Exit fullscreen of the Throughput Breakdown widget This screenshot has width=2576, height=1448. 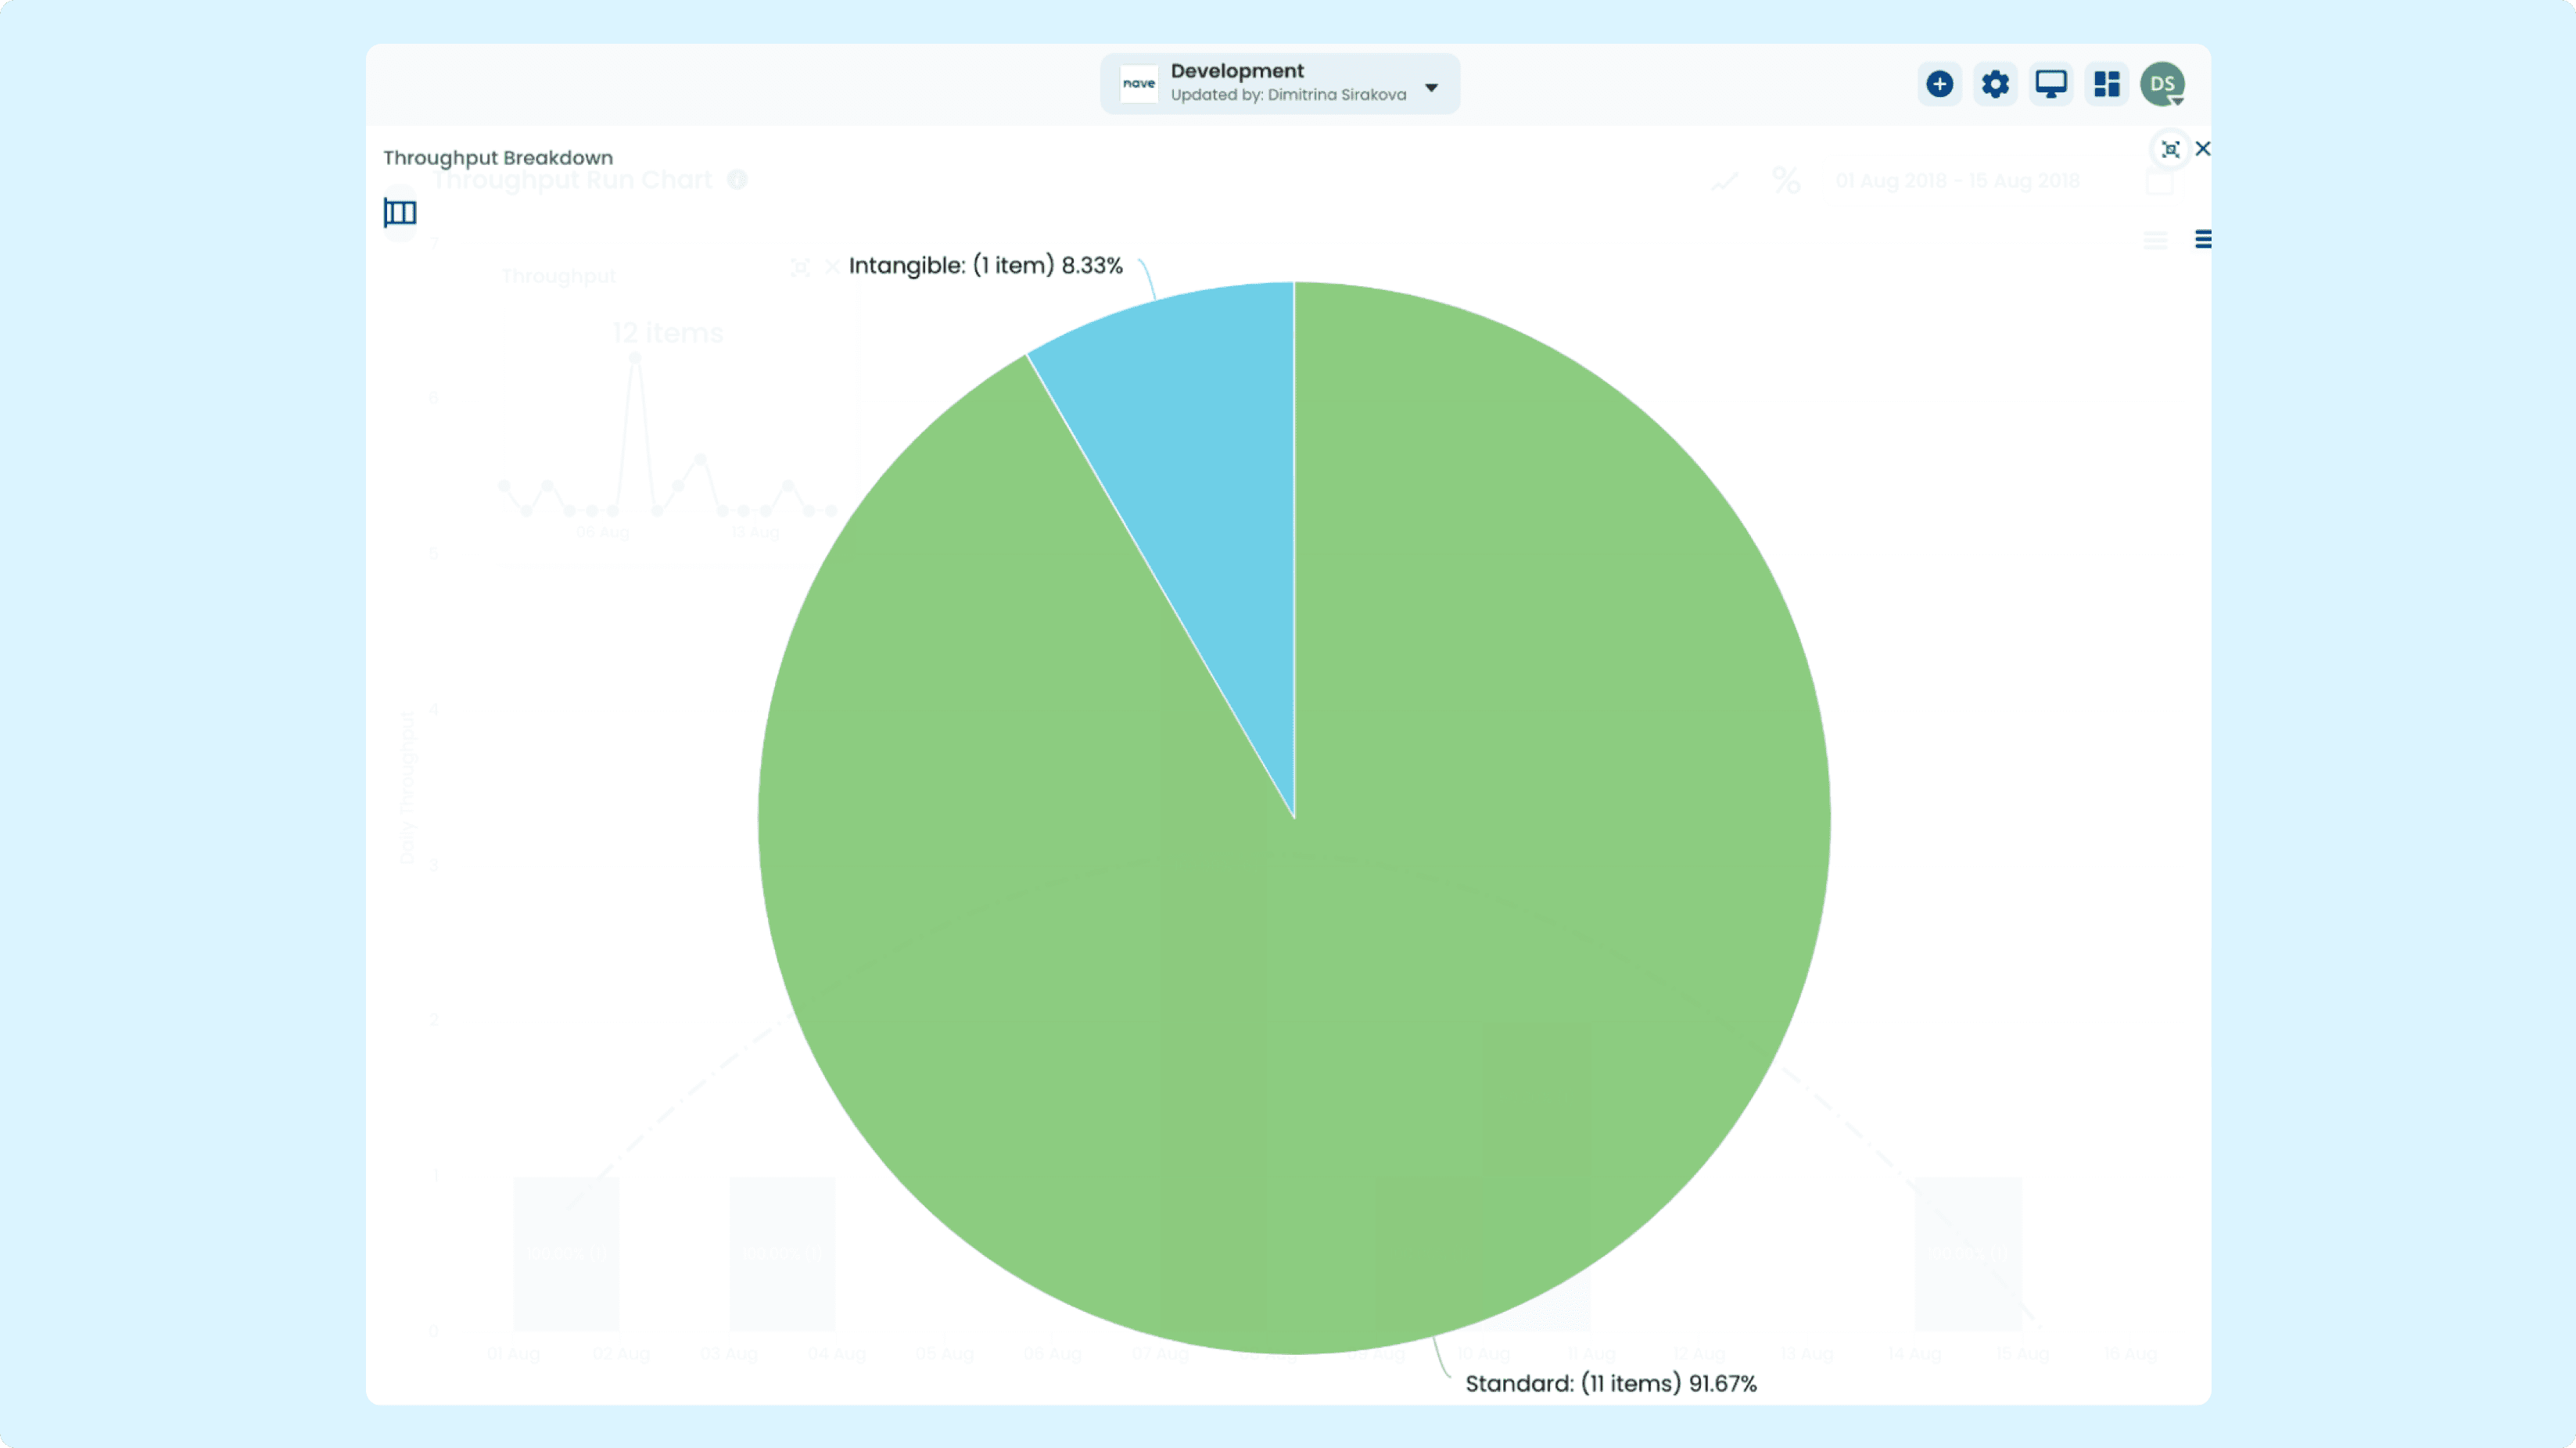click(2170, 149)
